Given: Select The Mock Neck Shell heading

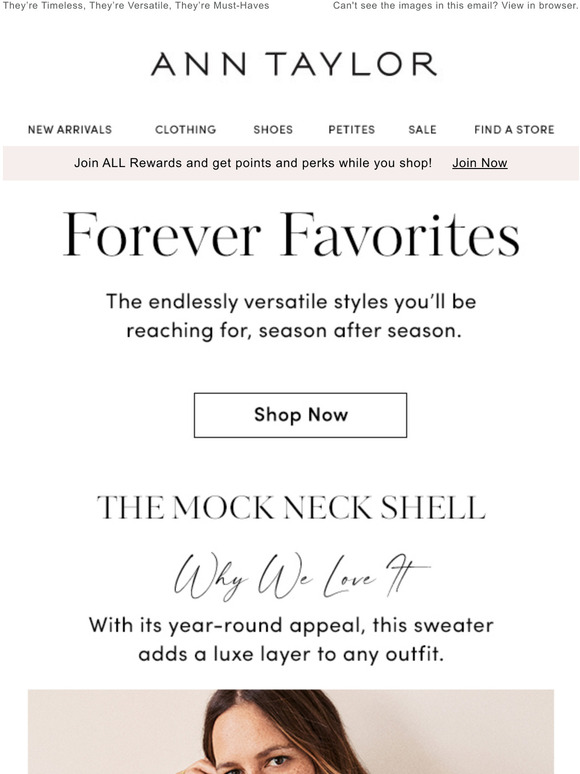Looking at the screenshot, I should click(291, 507).
